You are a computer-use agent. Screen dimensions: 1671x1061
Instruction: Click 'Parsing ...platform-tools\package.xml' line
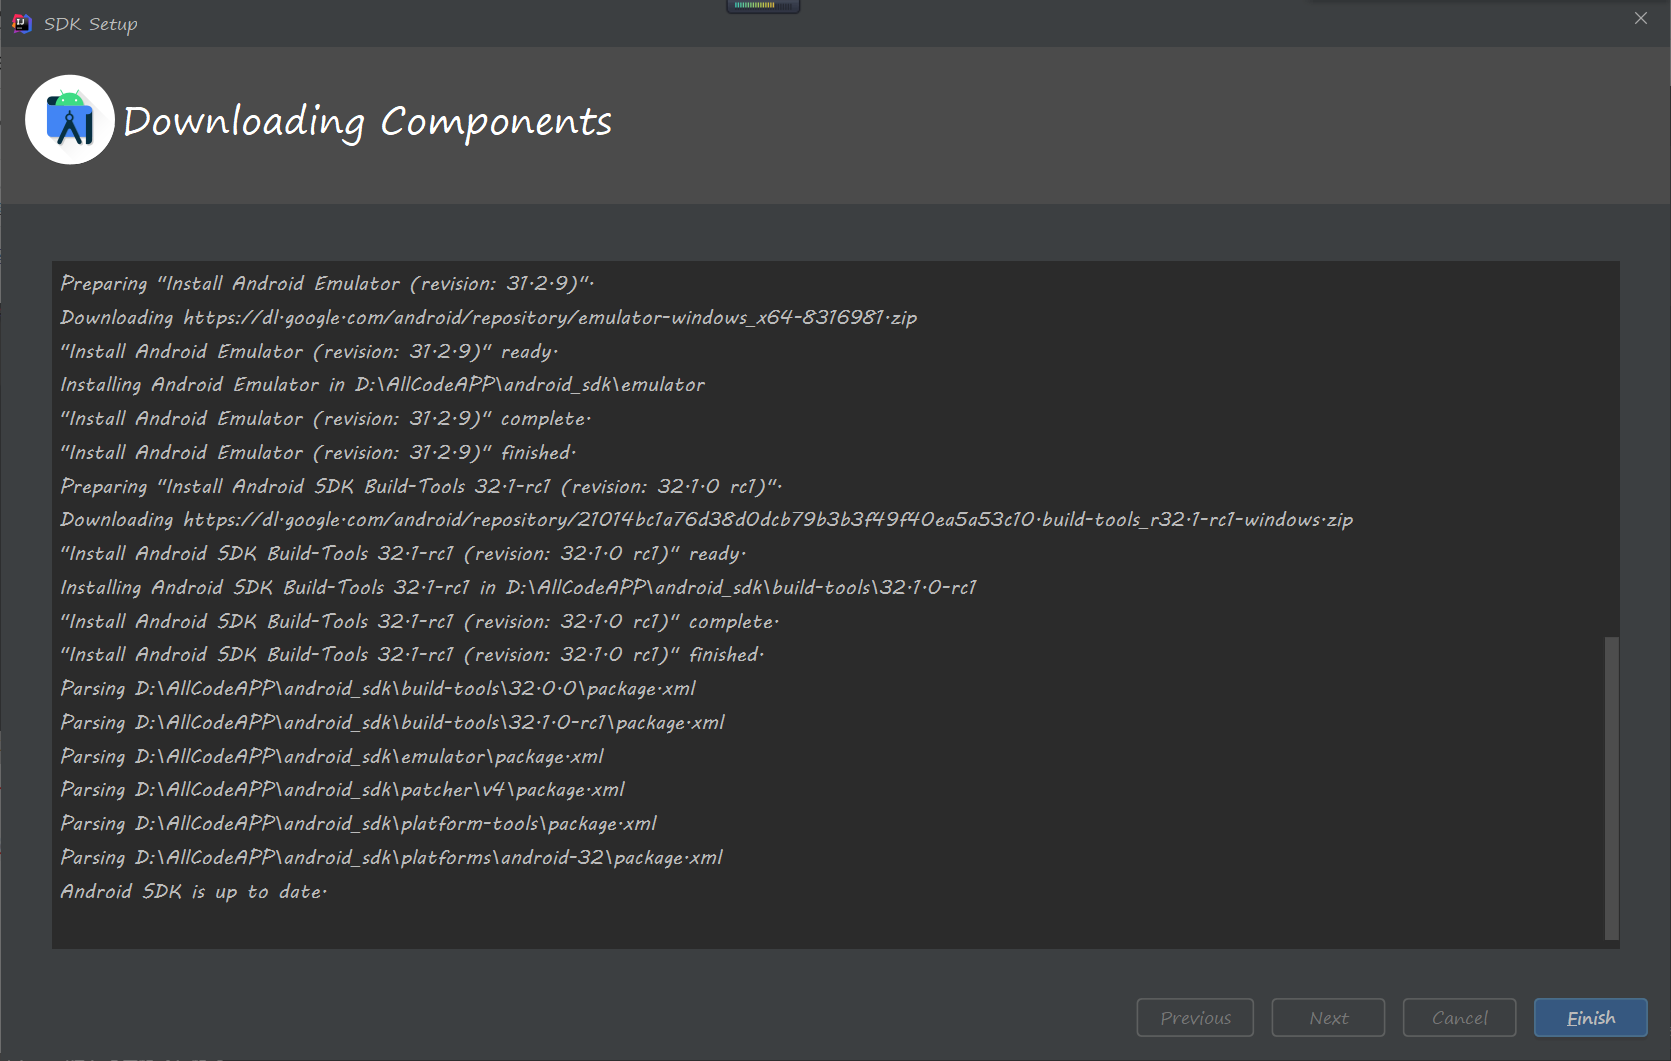point(358,823)
